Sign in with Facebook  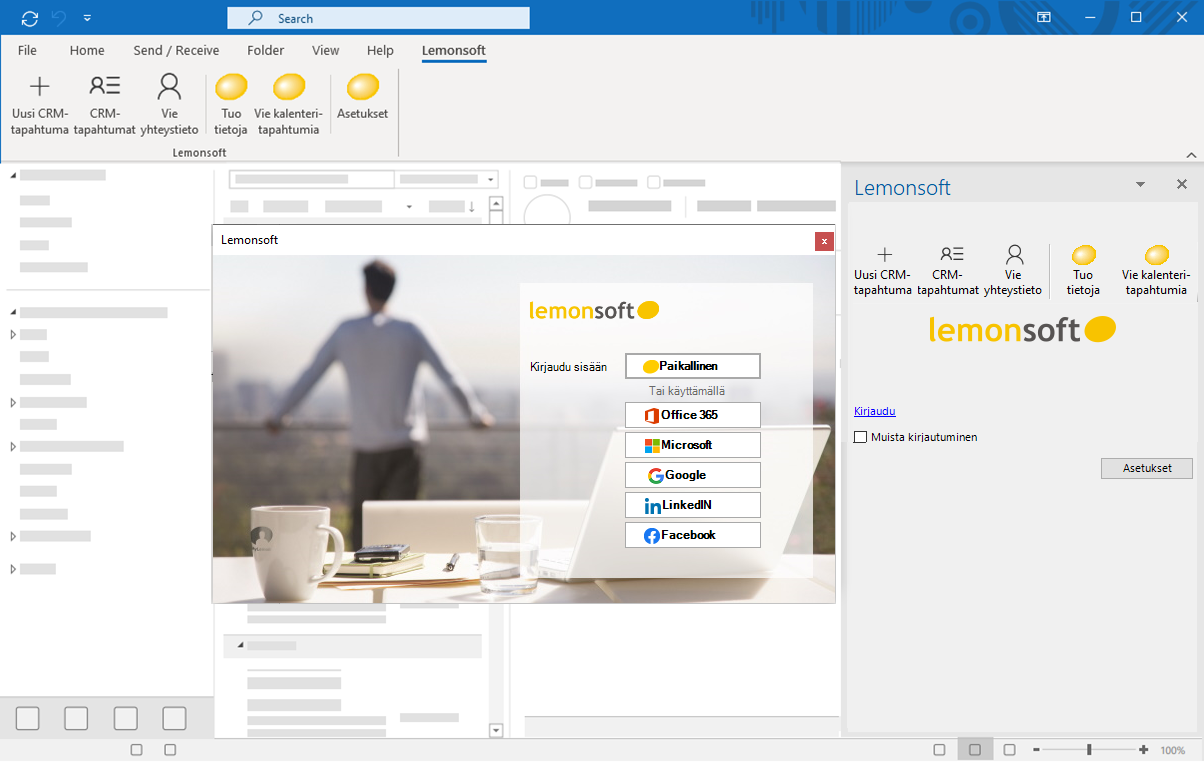[693, 535]
